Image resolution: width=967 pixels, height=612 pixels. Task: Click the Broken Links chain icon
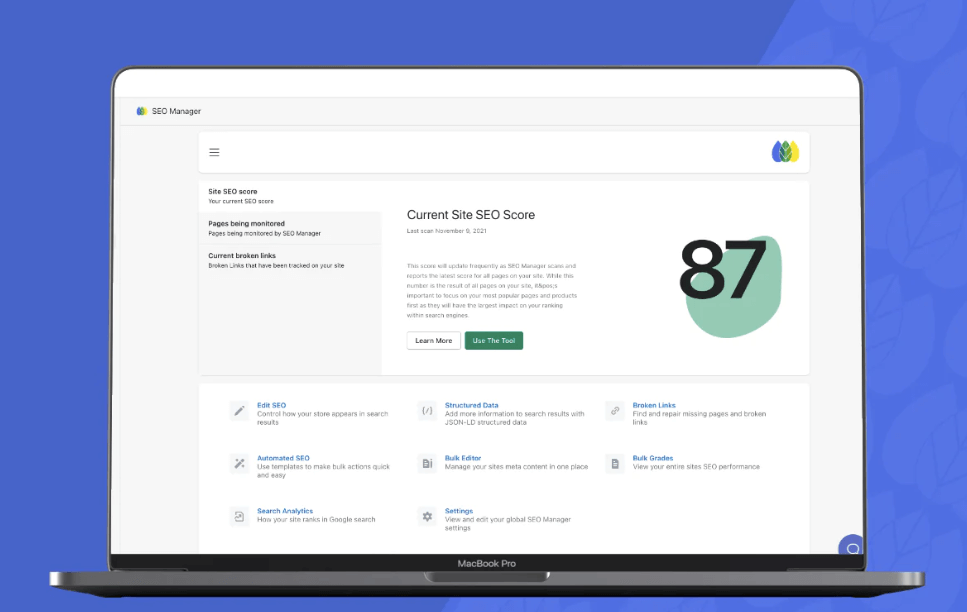tap(615, 411)
